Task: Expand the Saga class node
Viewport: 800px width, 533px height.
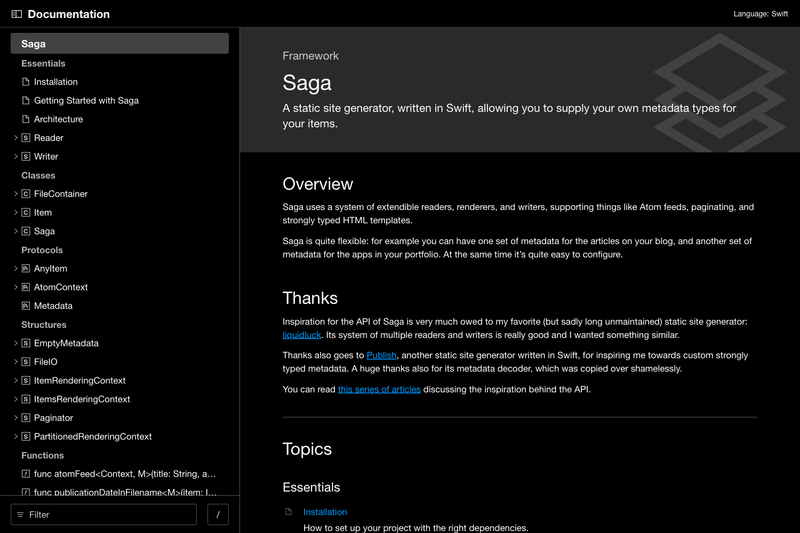Action: click(x=16, y=231)
